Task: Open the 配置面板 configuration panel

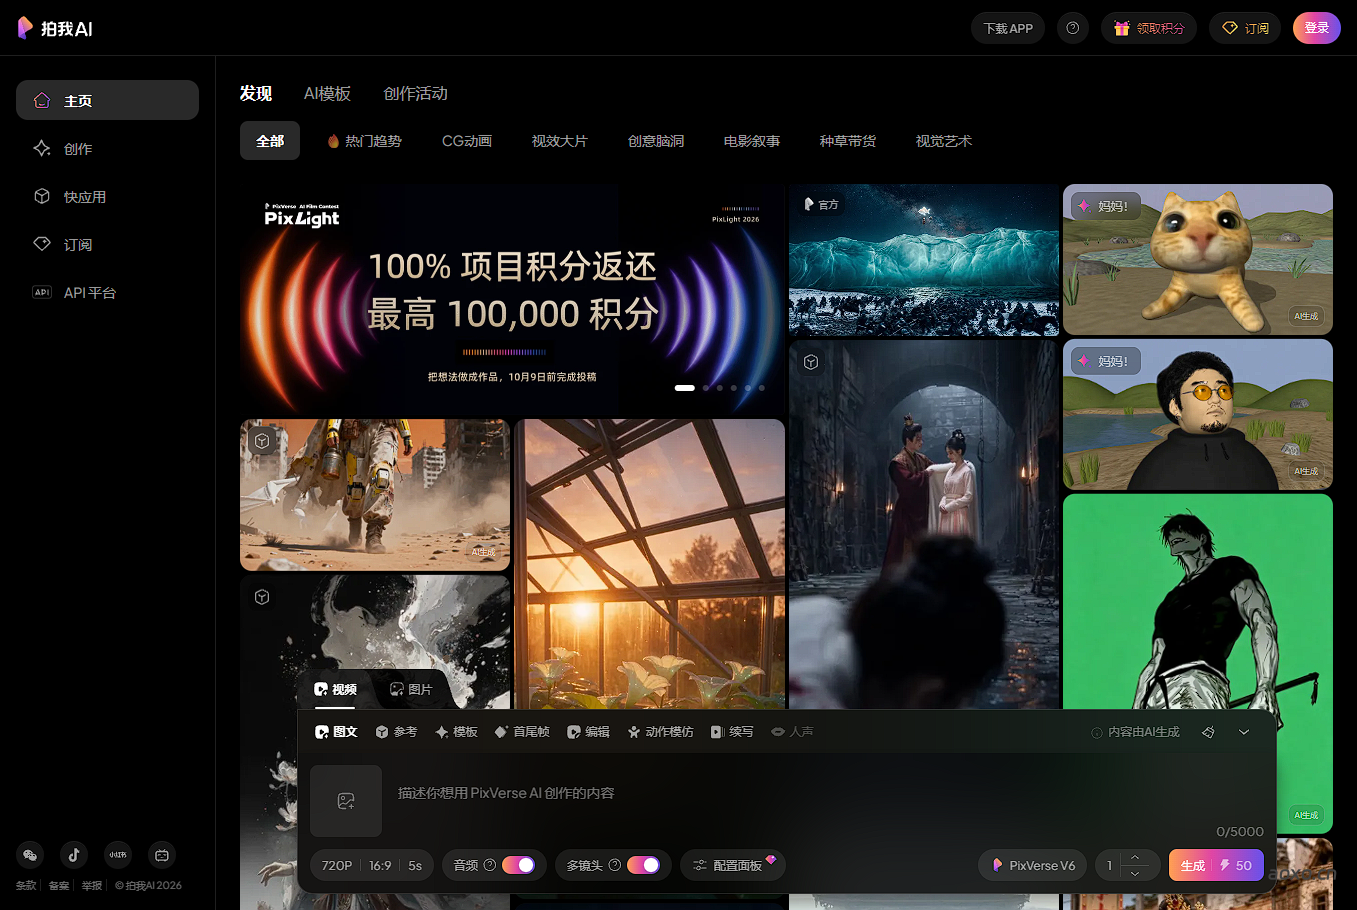Action: (x=733, y=865)
